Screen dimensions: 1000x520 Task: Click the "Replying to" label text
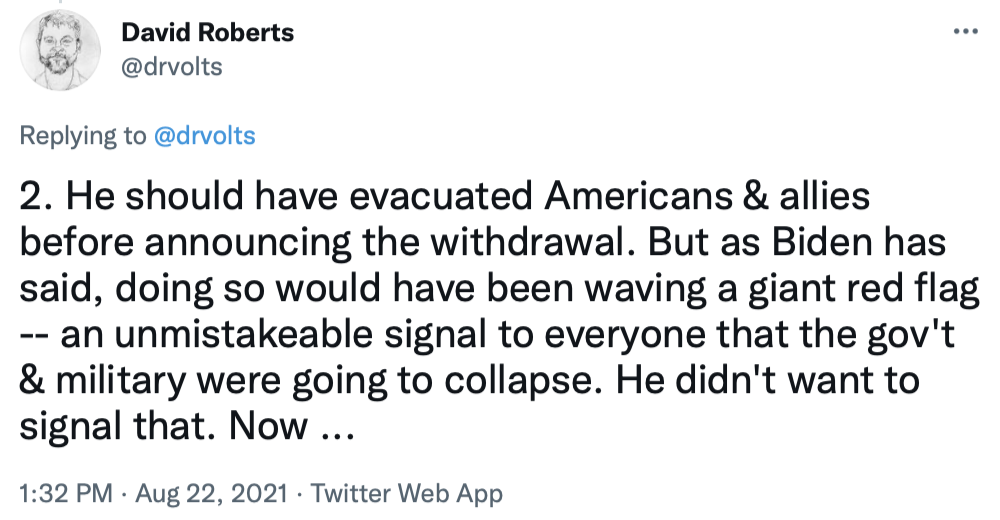(x=83, y=136)
